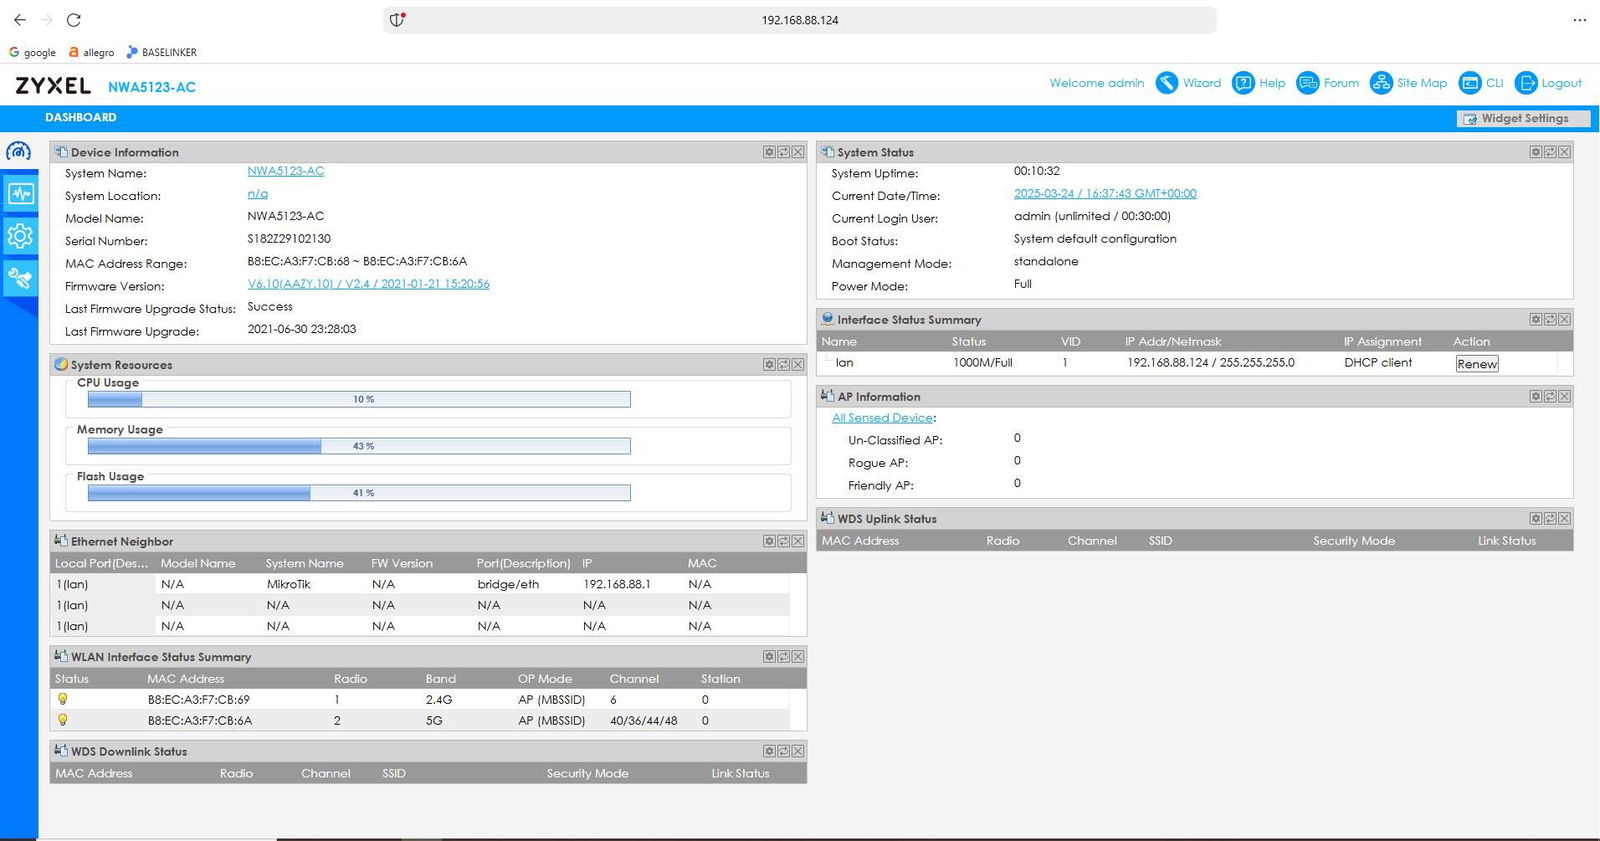Open settings gear of System Status widget
This screenshot has height=841, width=1600.
pos(1535,152)
